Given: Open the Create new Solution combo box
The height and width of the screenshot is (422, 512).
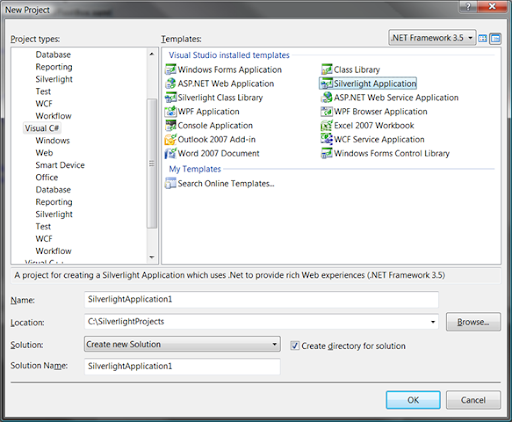Looking at the screenshot, I should [x=182, y=344].
